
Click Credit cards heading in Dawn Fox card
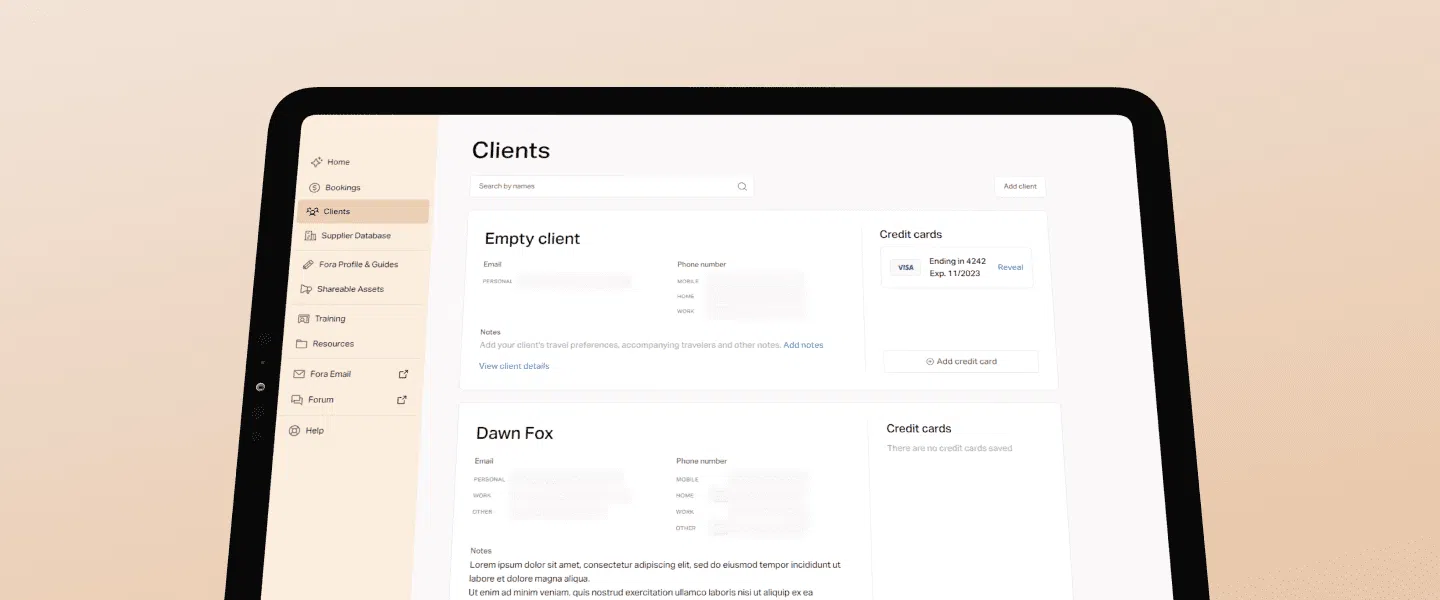(x=919, y=428)
